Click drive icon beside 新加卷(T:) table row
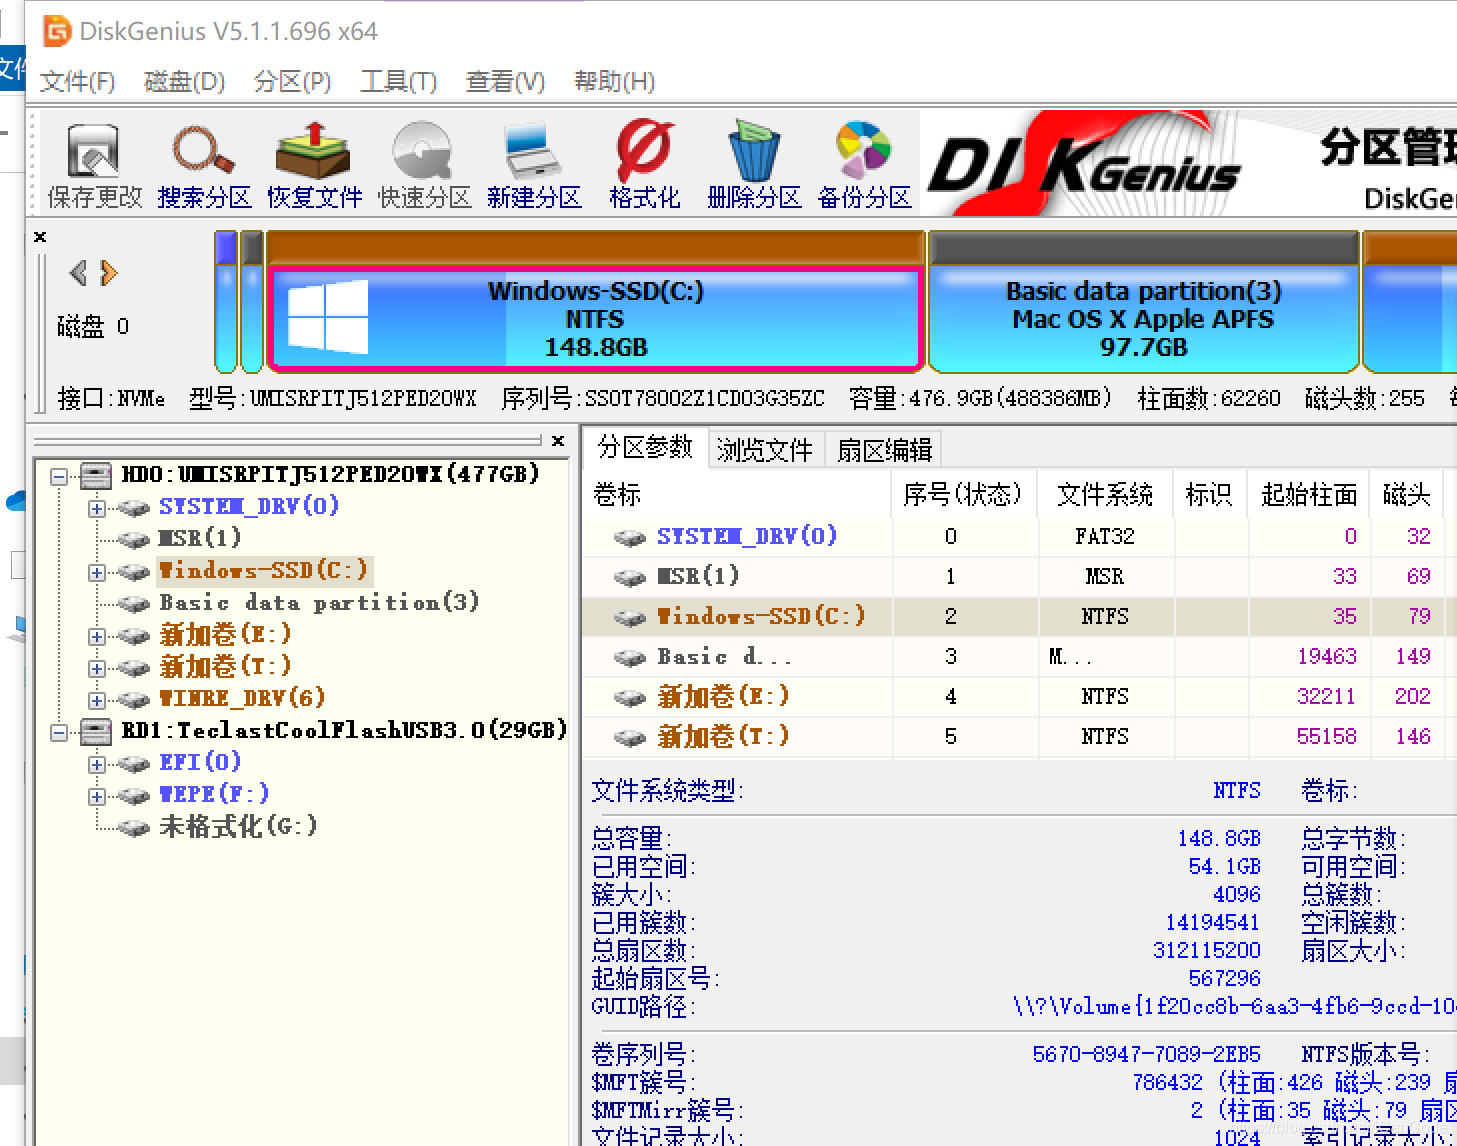1457x1146 pixels. click(630, 738)
